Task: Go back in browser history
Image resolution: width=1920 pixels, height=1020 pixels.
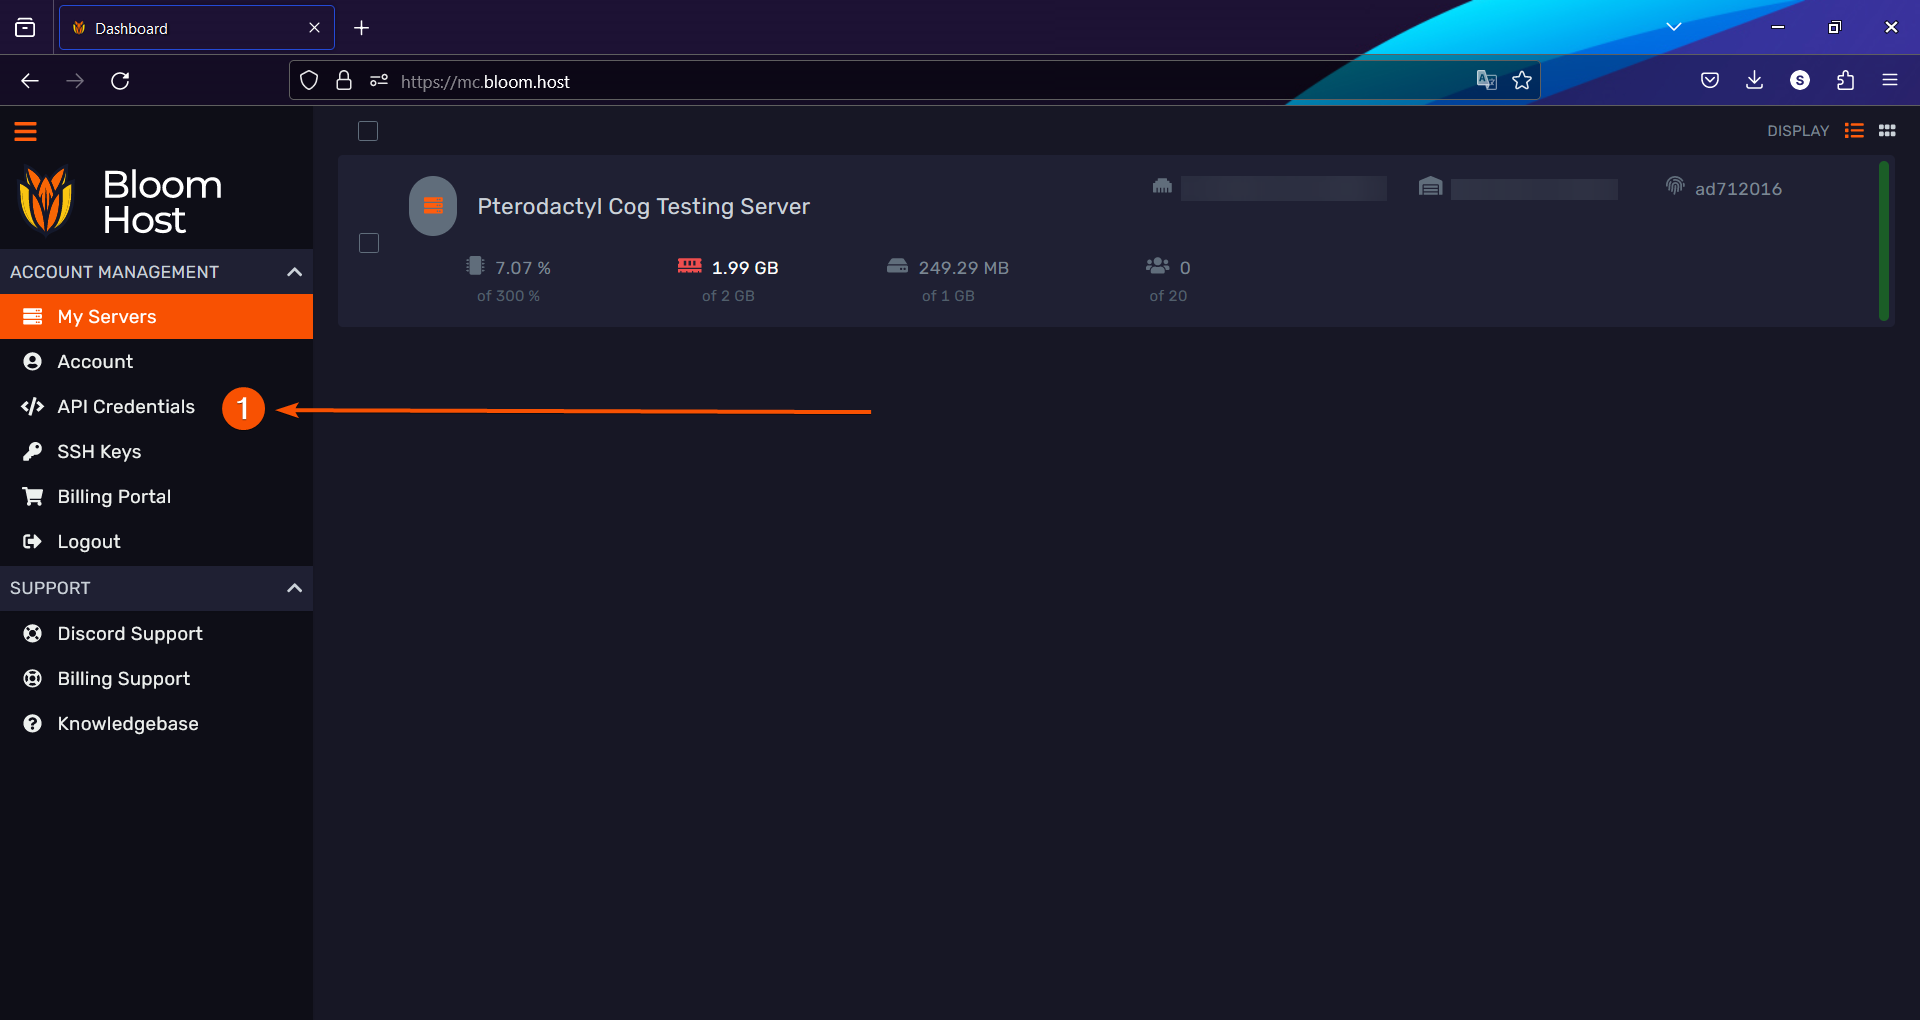Action: 30,81
